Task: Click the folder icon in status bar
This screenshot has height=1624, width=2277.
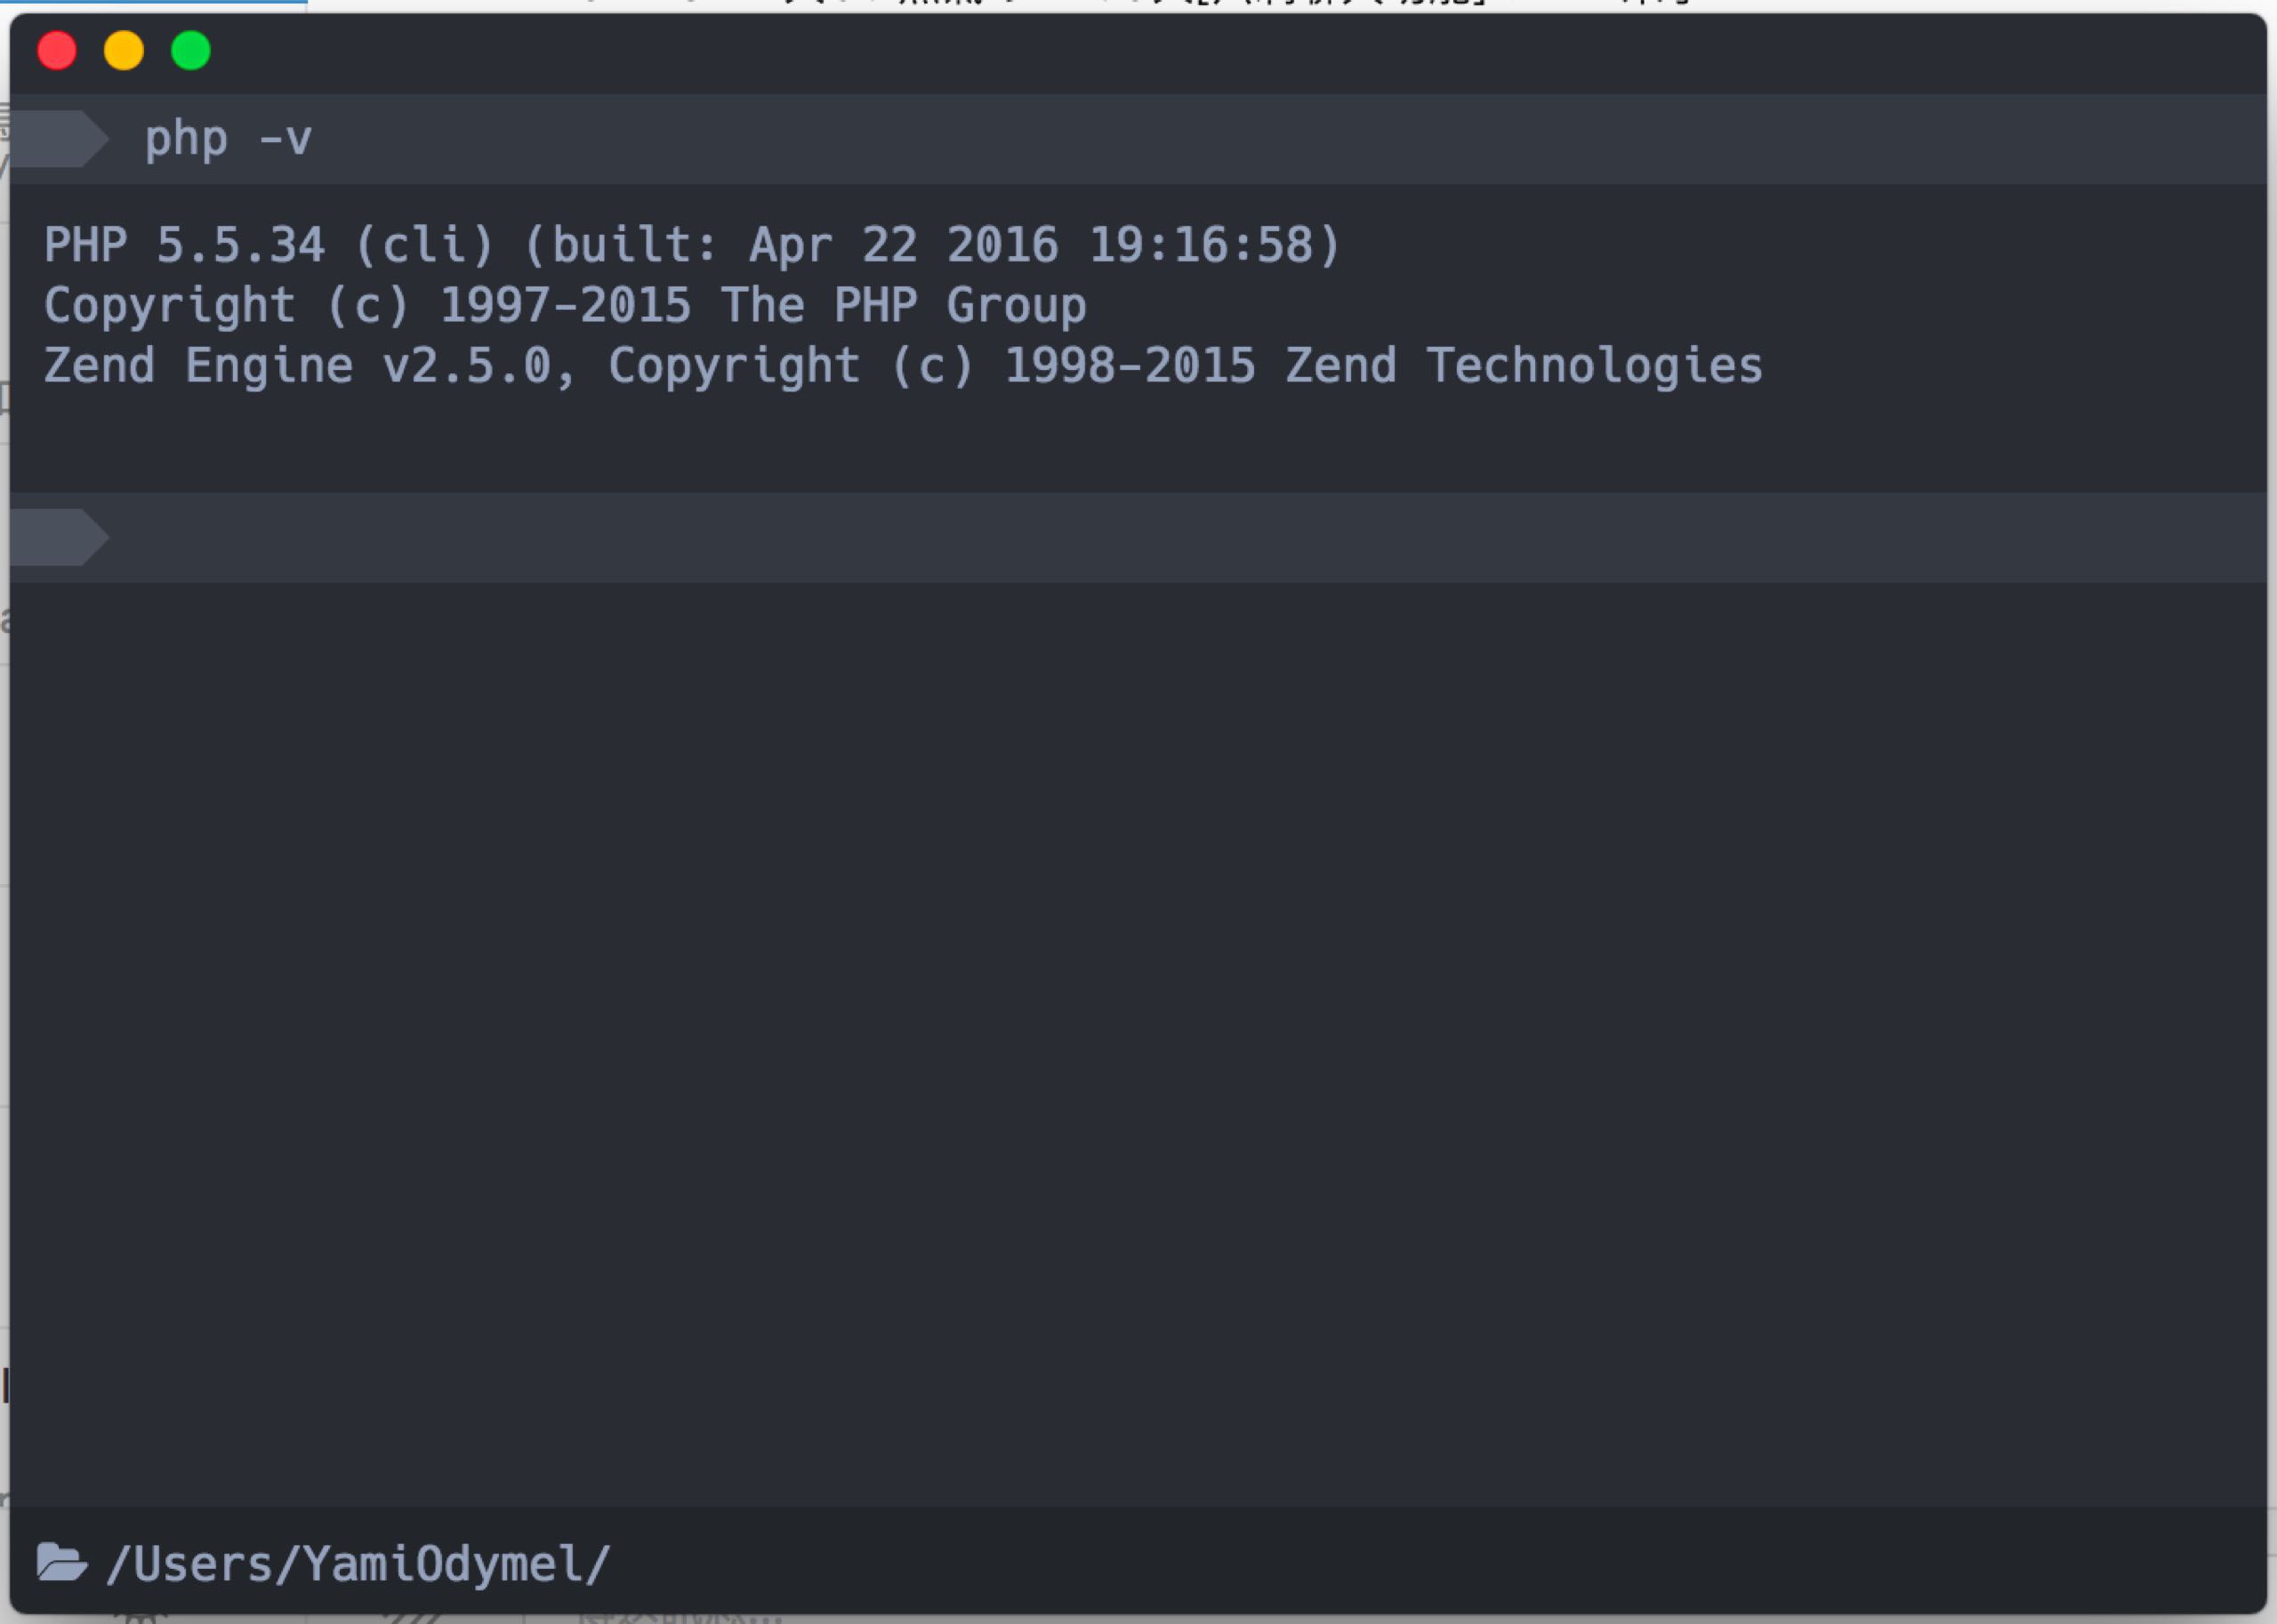Action: click(x=61, y=1562)
